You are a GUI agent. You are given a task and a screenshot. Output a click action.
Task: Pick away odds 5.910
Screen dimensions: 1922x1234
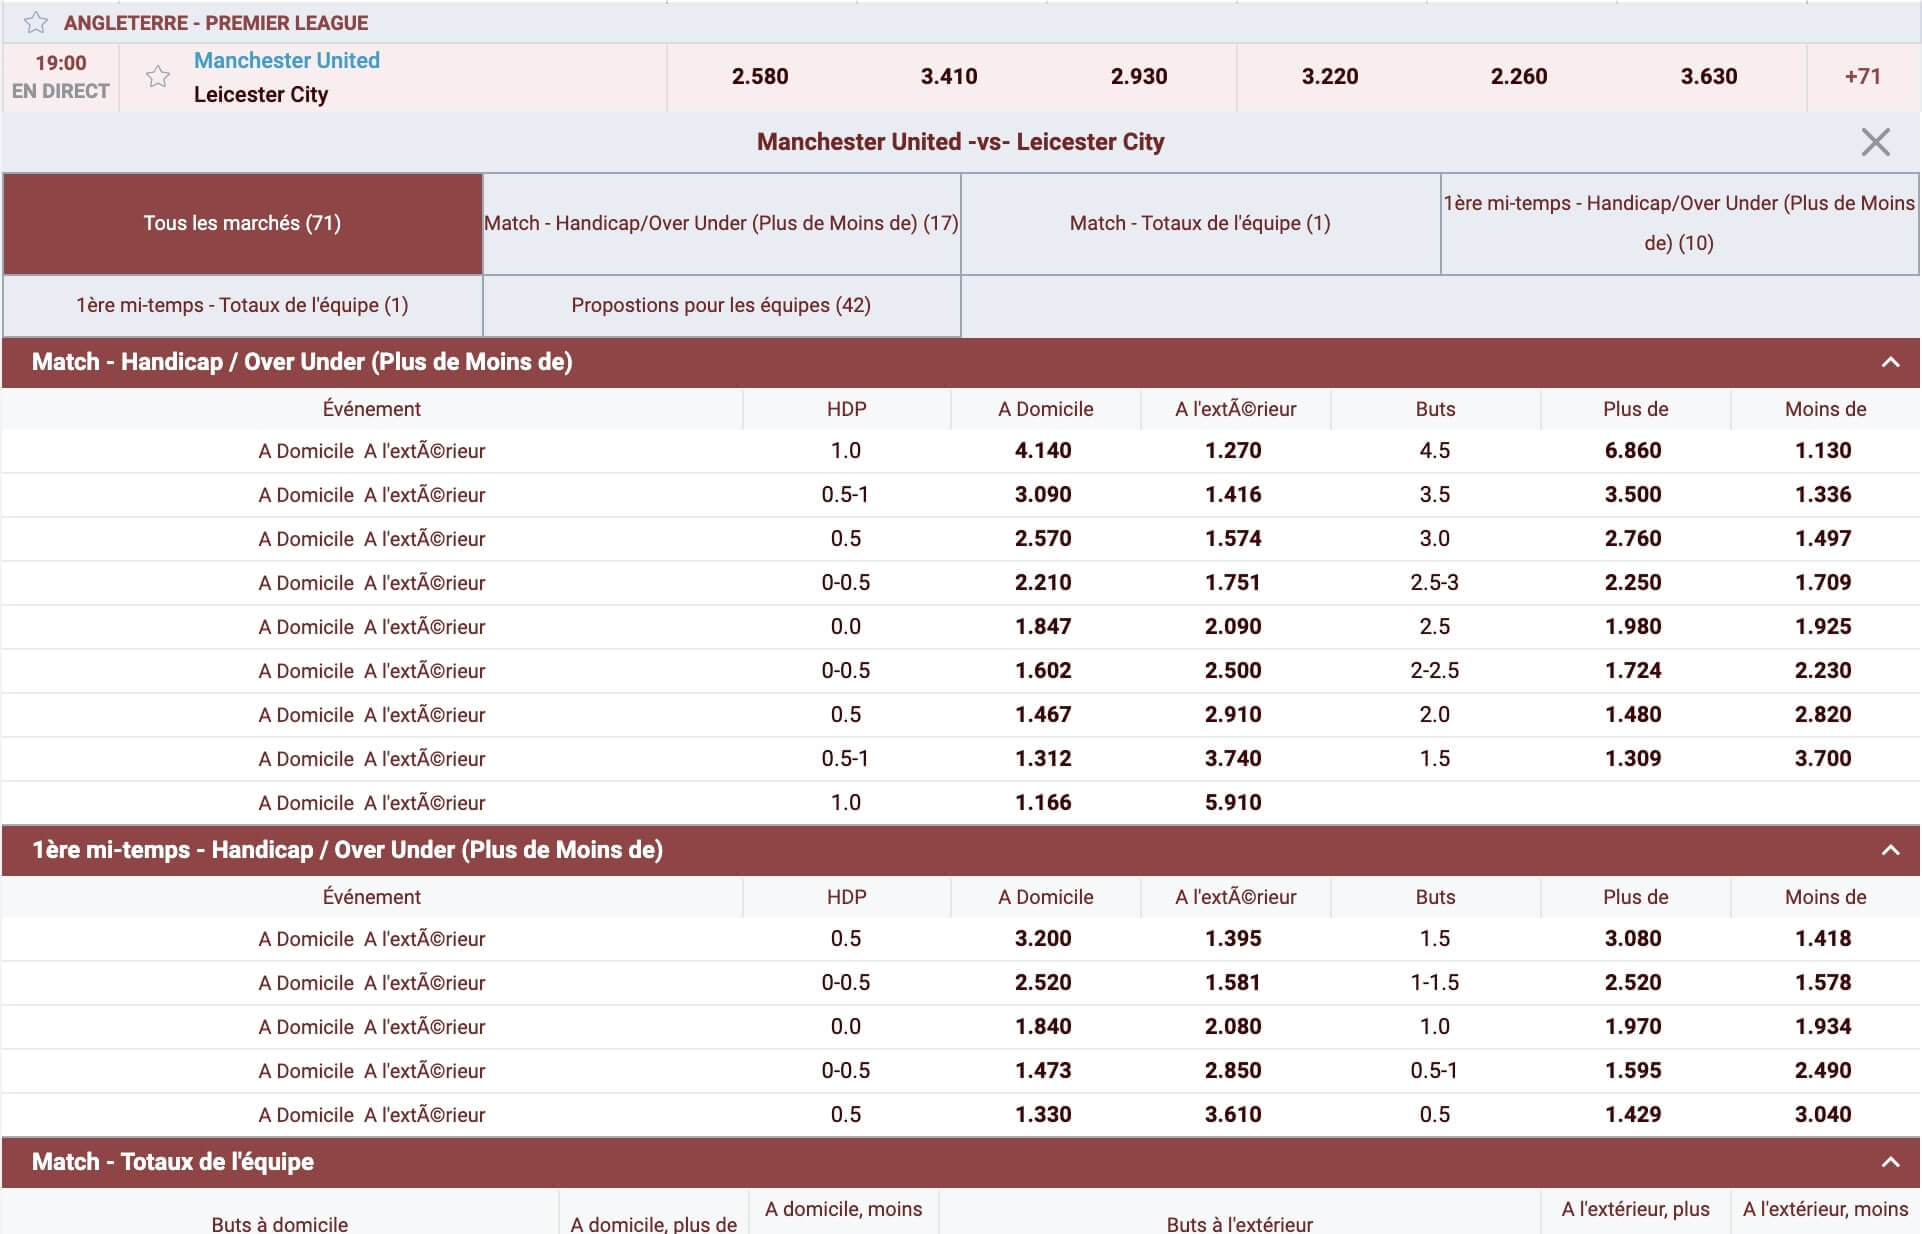tap(1233, 802)
